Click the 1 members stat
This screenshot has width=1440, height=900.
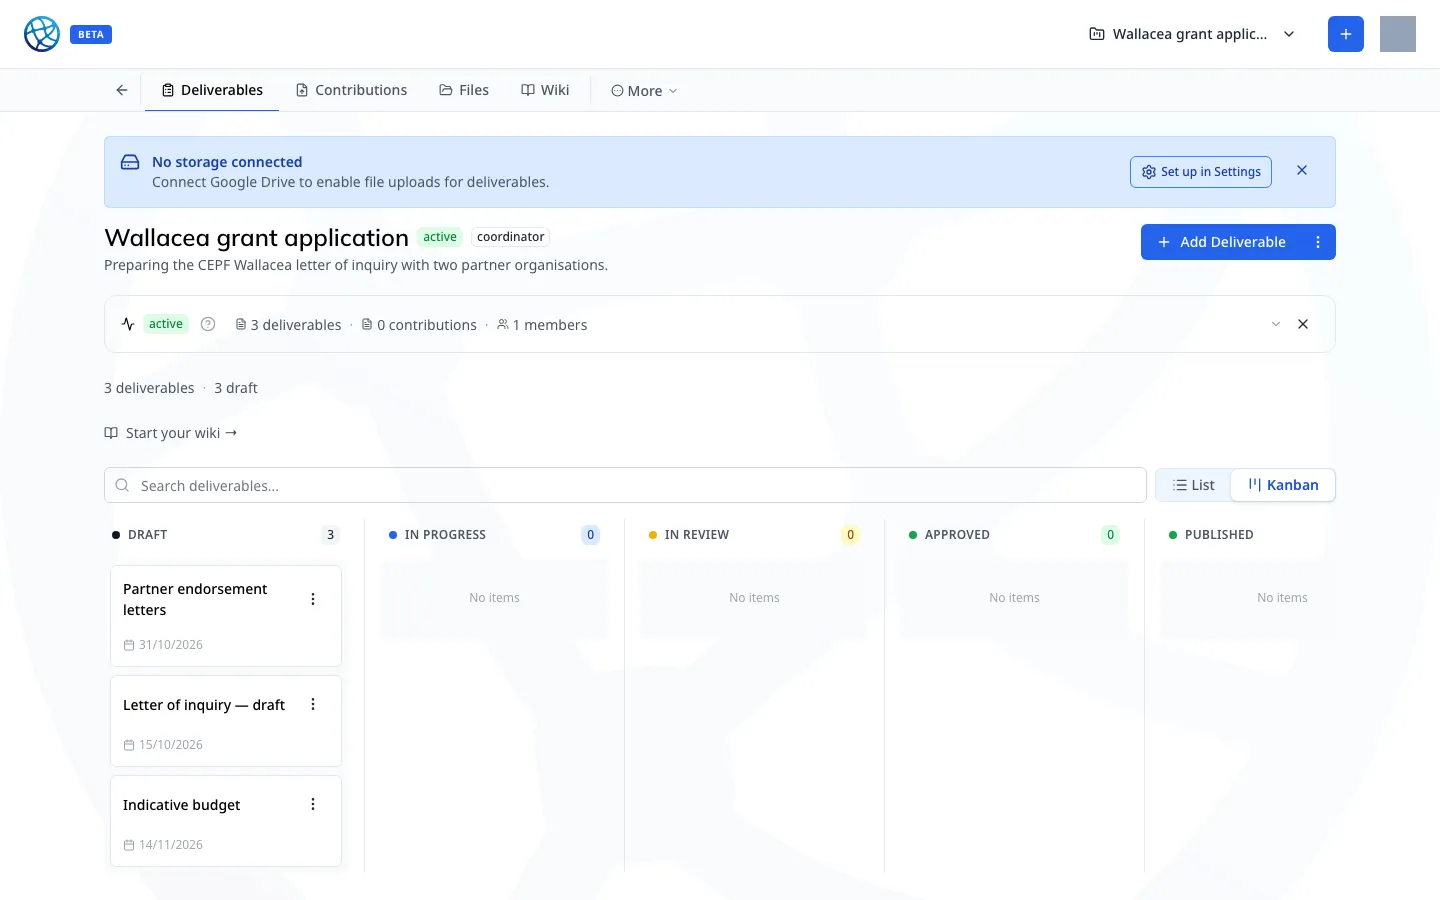(542, 325)
